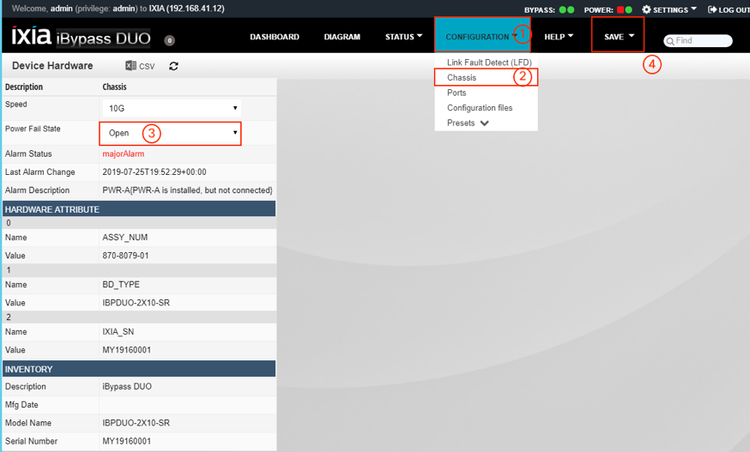This screenshot has height=452, width=750.
Task: Click the Ixia iBypass DUO logo
Action: pyautogui.click(x=81, y=36)
